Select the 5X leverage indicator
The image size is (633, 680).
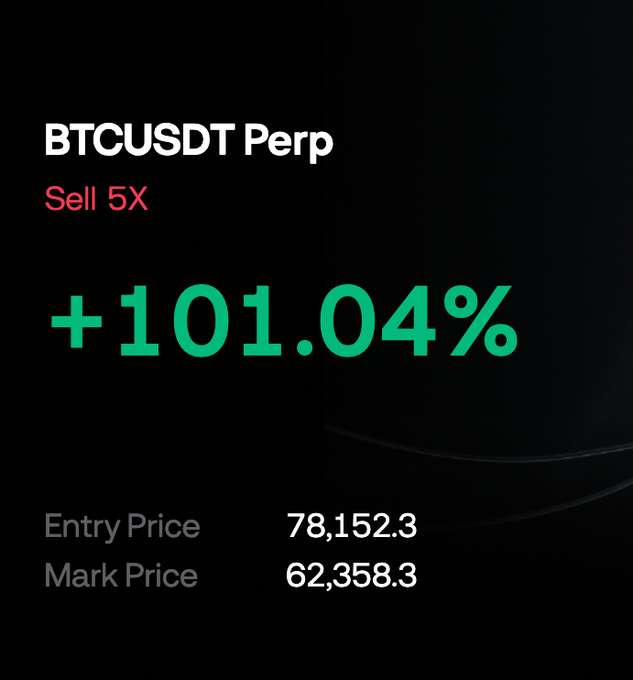(128, 199)
